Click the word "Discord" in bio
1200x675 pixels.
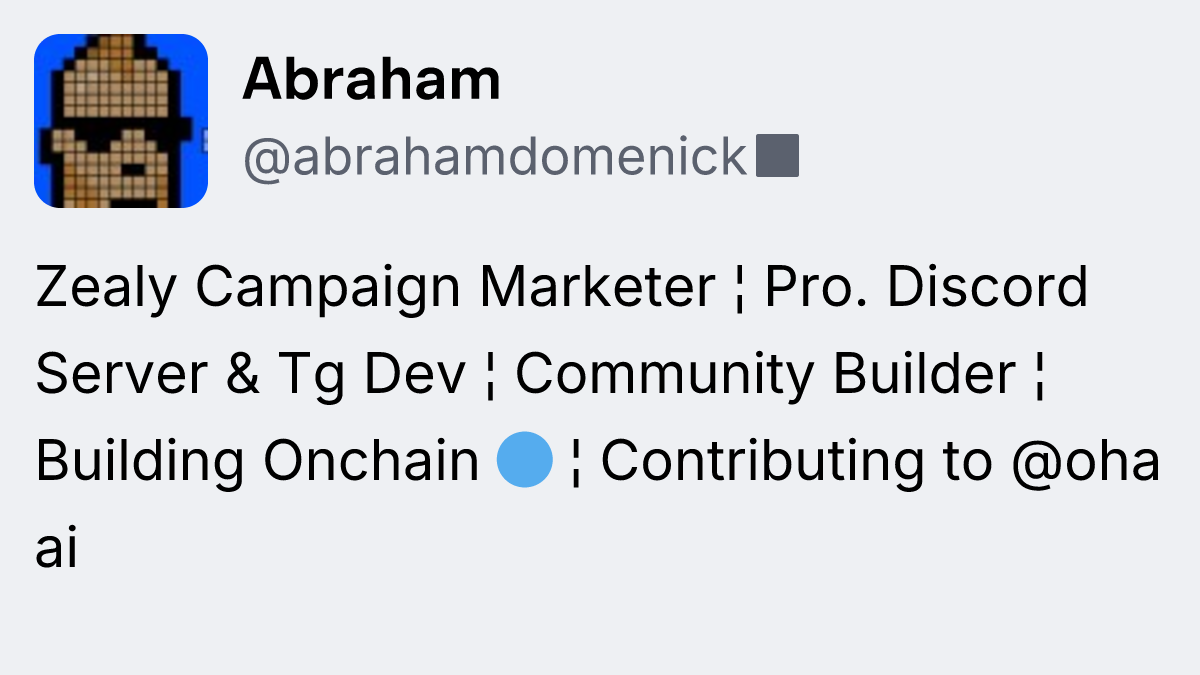point(987,287)
